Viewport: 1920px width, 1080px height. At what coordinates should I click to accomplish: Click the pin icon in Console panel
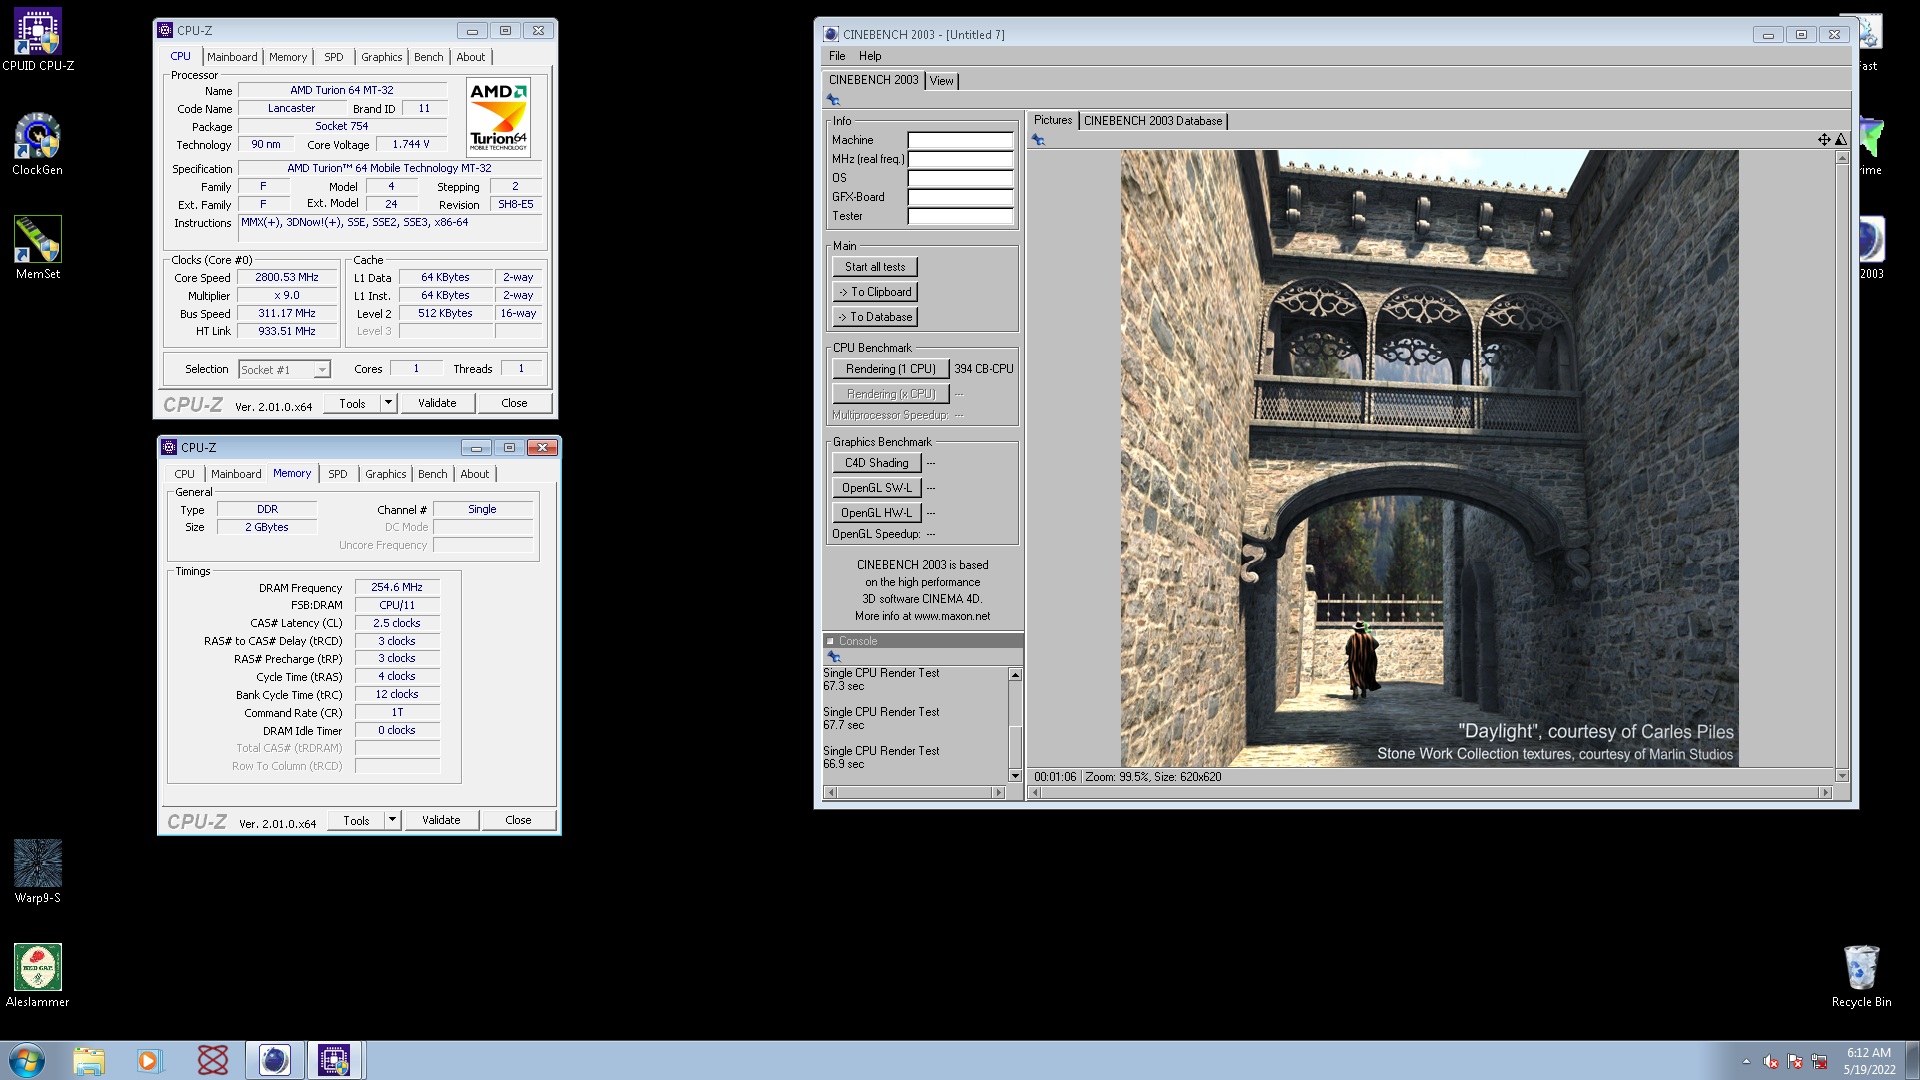834,657
